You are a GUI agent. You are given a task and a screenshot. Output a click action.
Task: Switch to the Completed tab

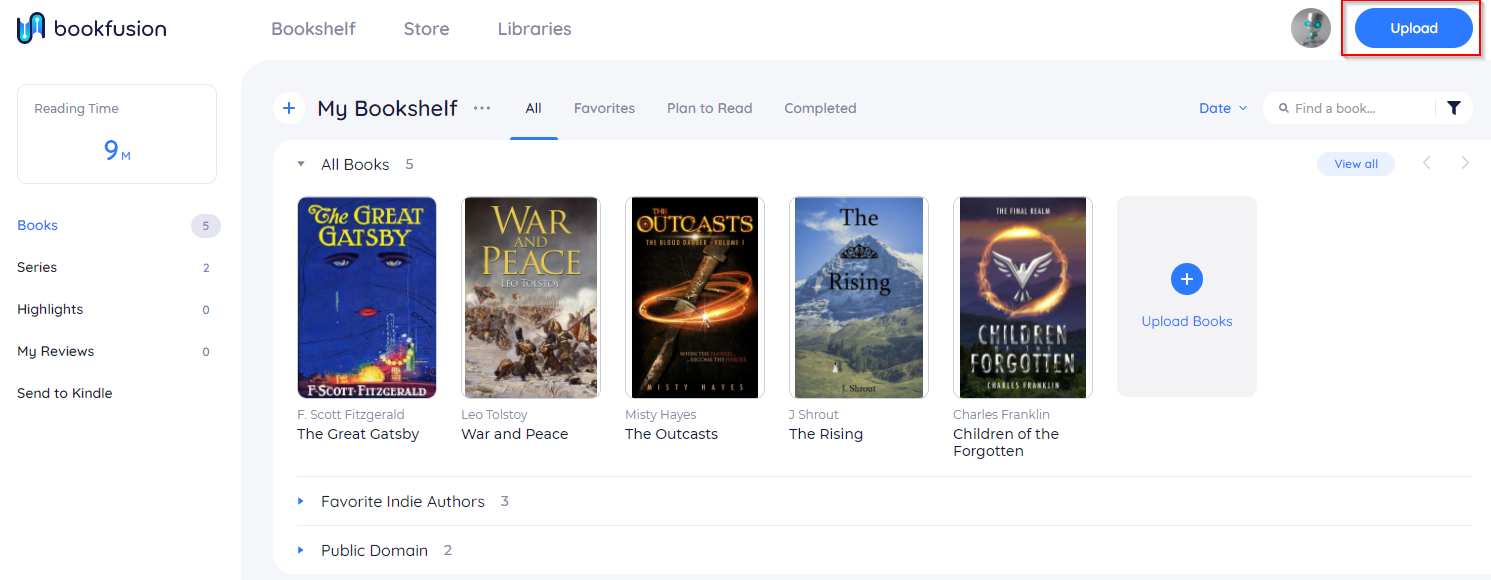coord(820,108)
